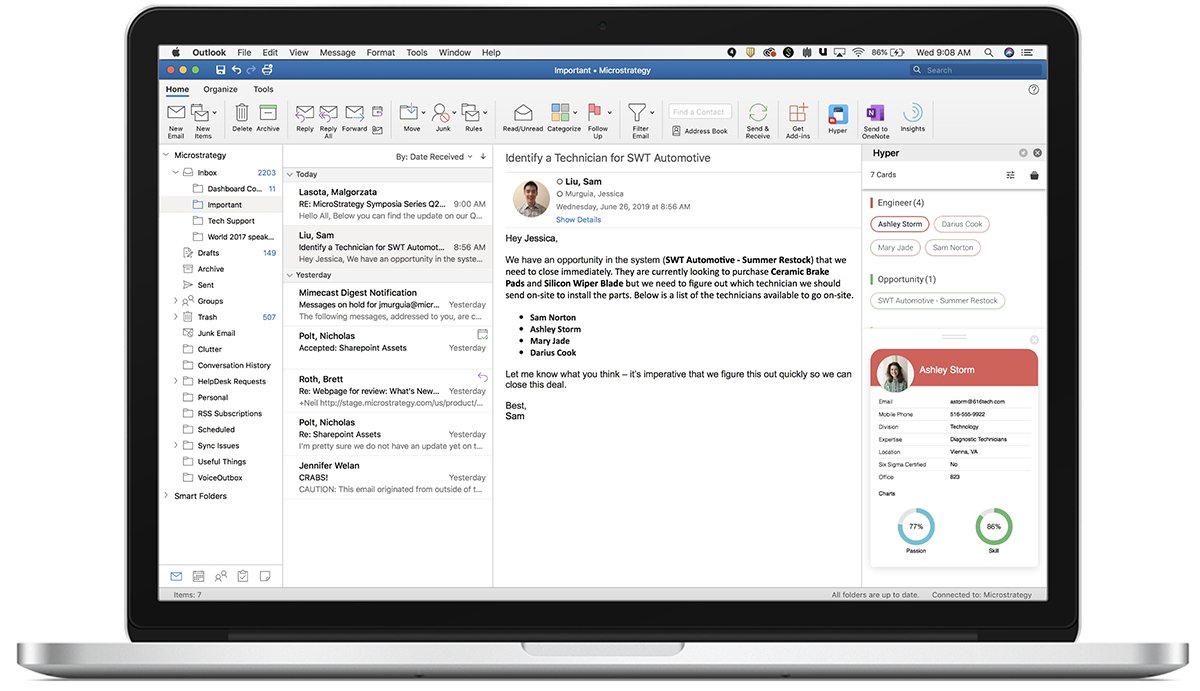Open the Message menu in the menu bar
The width and height of the screenshot is (1200, 691).
tap(337, 52)
